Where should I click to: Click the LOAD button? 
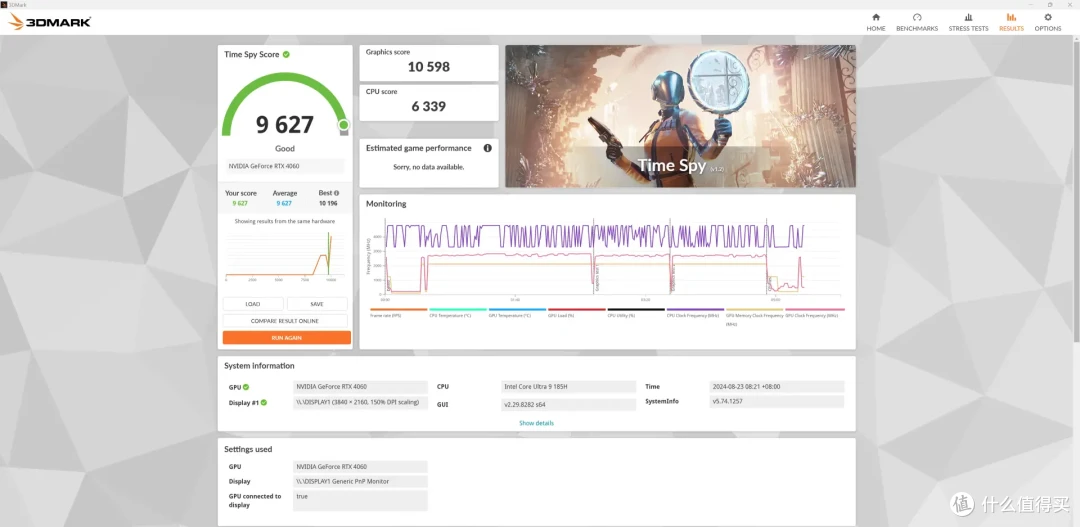coord(253,304)
